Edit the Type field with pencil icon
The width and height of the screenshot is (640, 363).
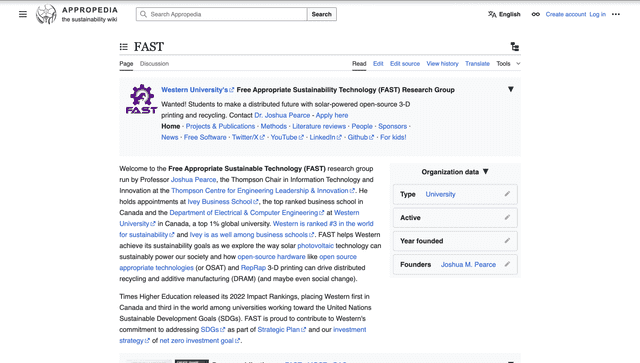pyautogui.click(x=507, y=194)
